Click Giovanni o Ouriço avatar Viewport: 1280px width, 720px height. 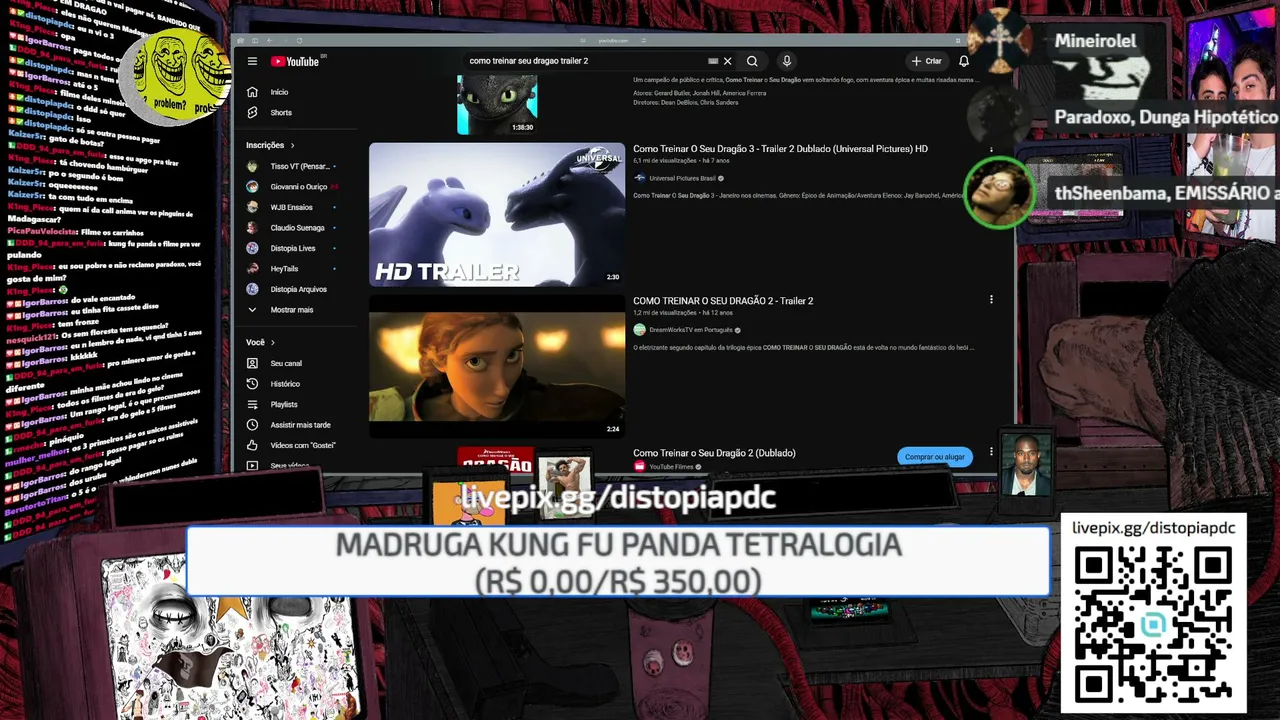click(252, 187)
